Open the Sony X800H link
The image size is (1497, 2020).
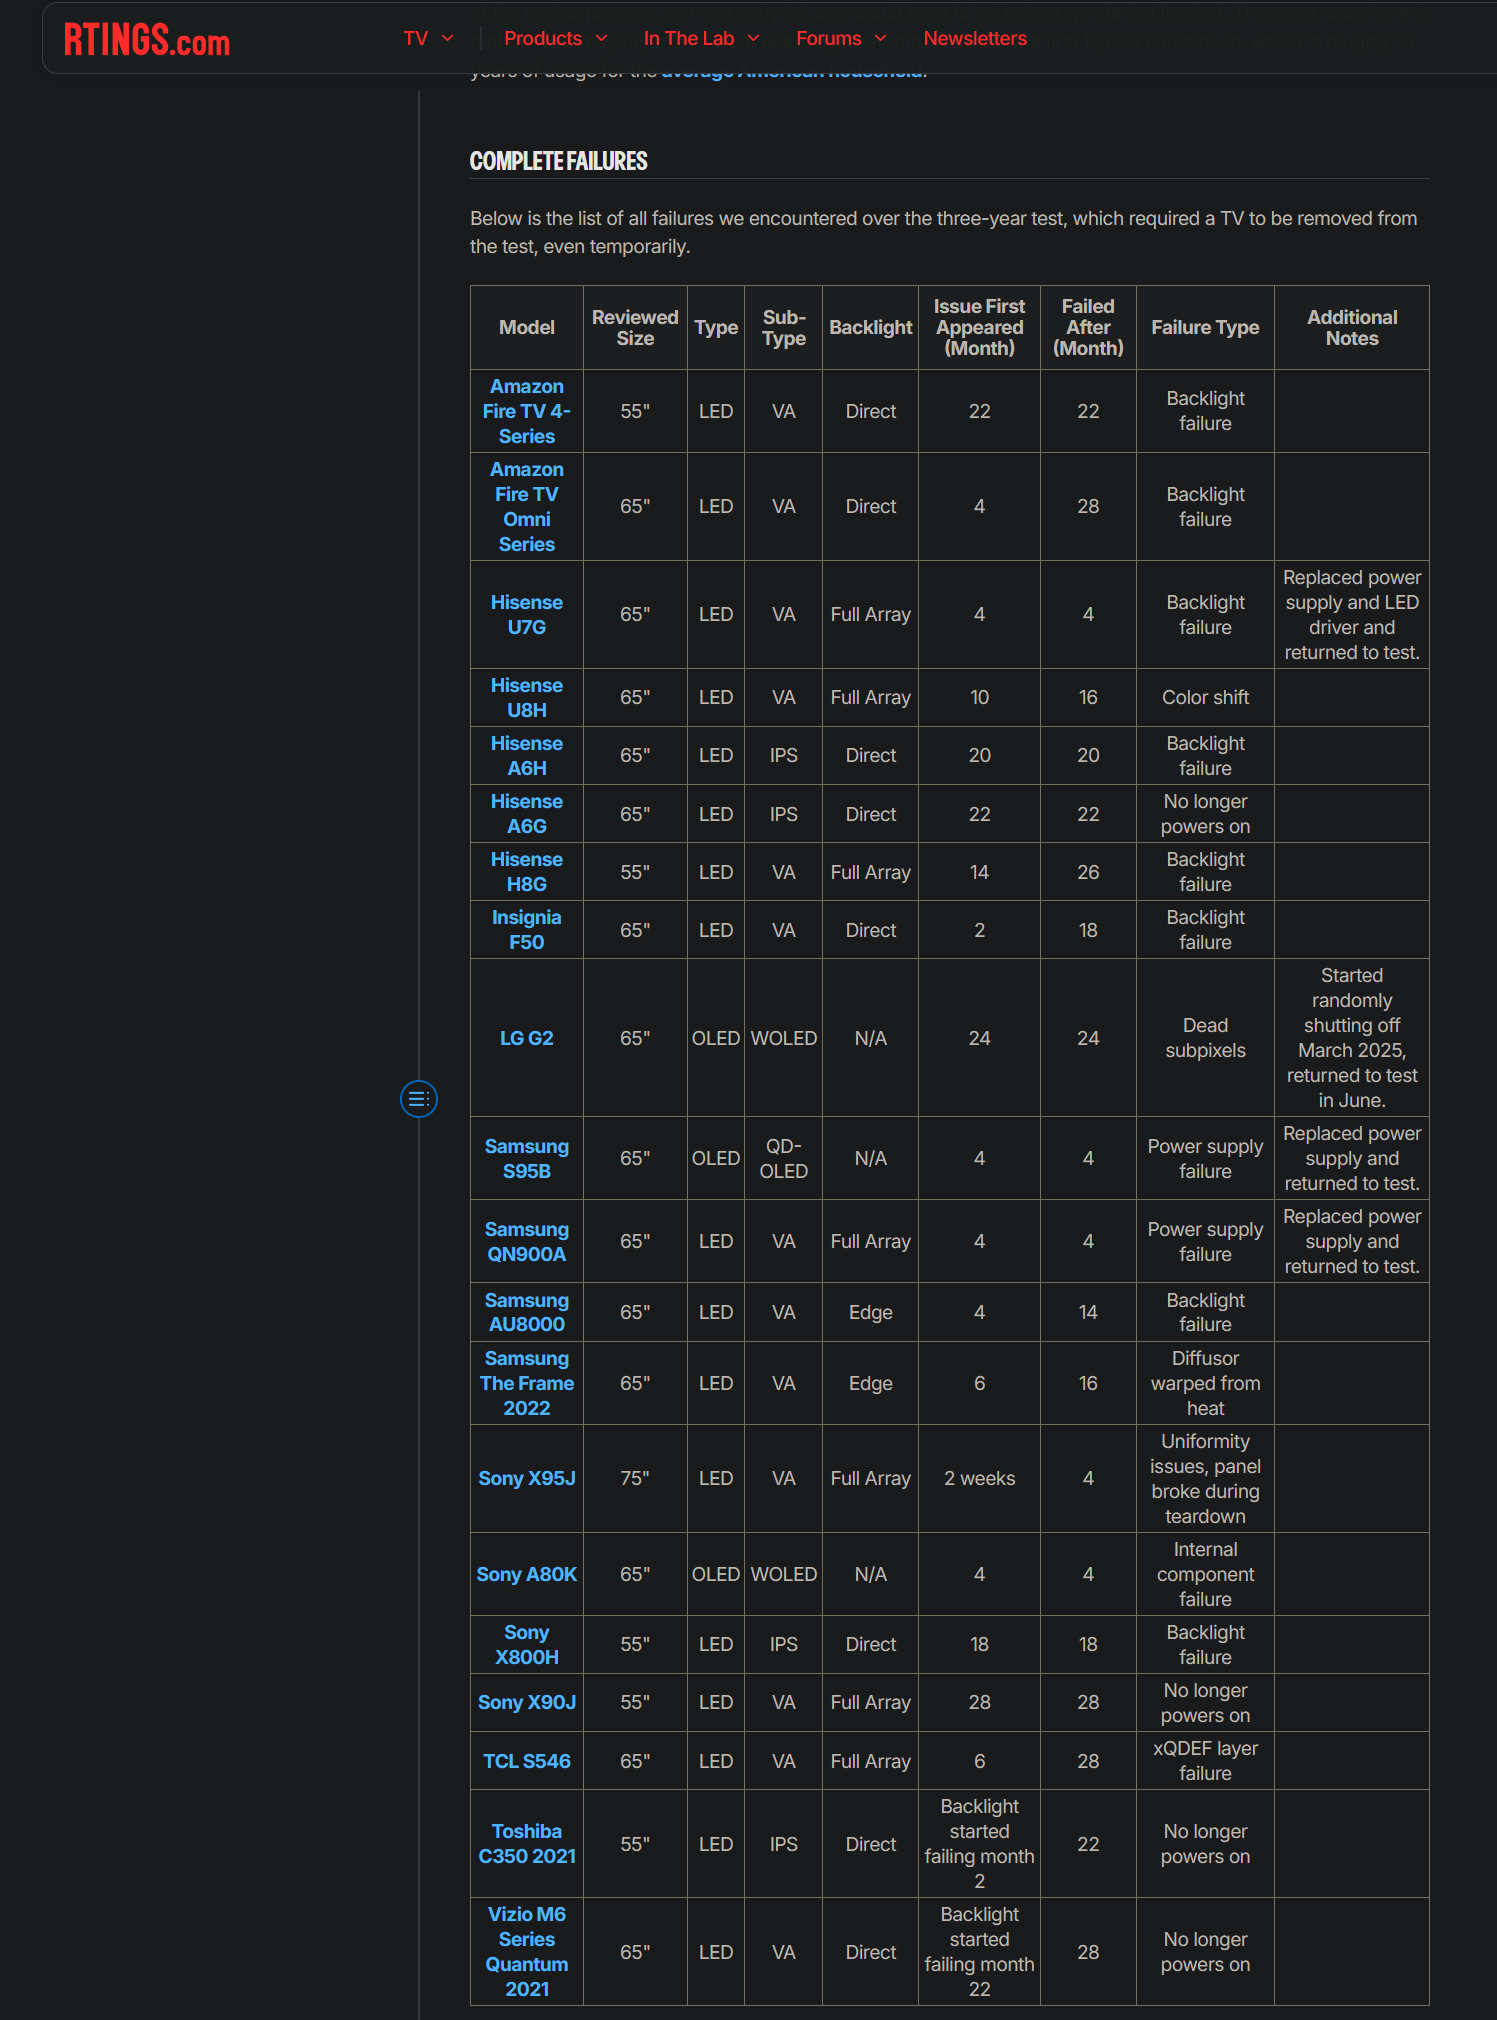[x=527, y=1645]
